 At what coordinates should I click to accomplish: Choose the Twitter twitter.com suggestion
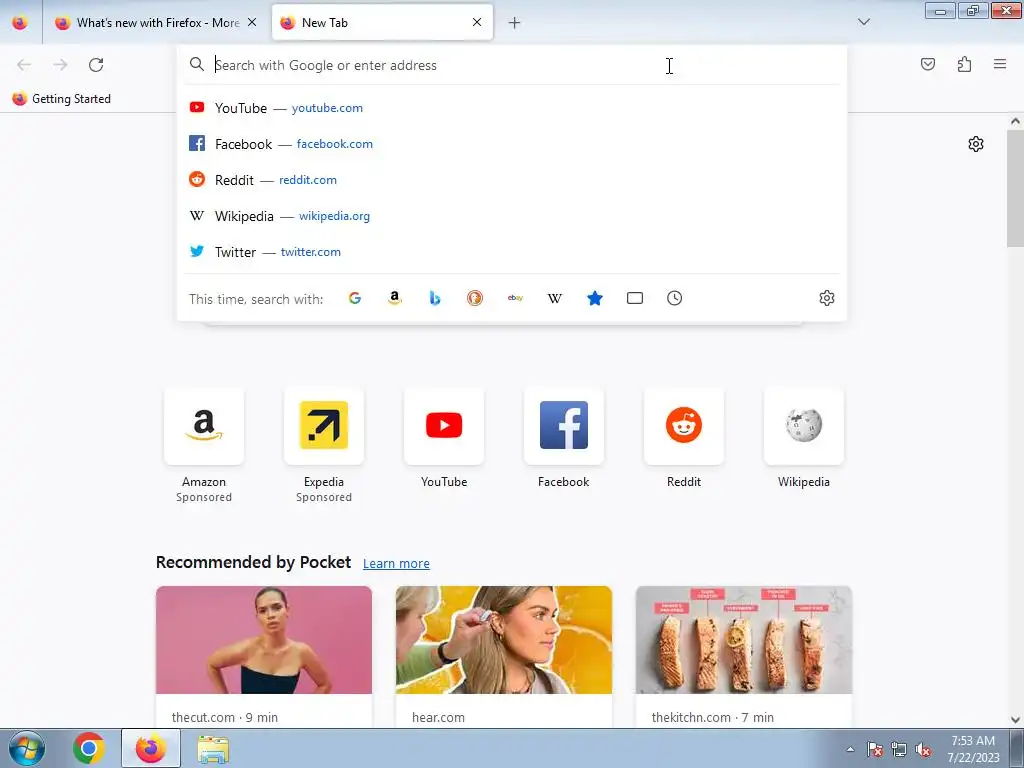pos(512,251)
